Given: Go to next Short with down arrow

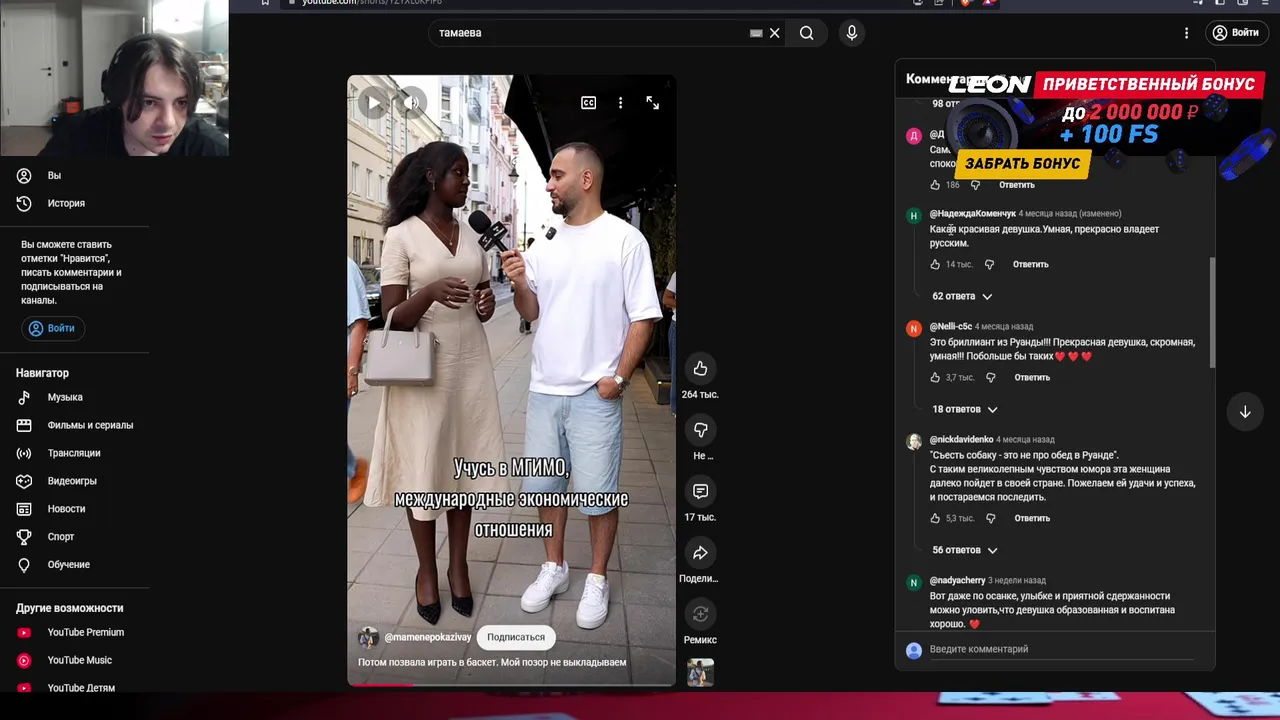Looking at the screenshot, I should 1245,412.
